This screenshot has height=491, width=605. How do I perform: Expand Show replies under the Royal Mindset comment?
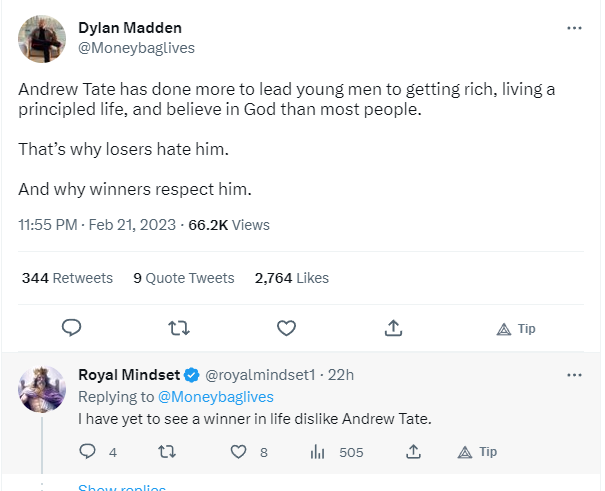[122, 487]
